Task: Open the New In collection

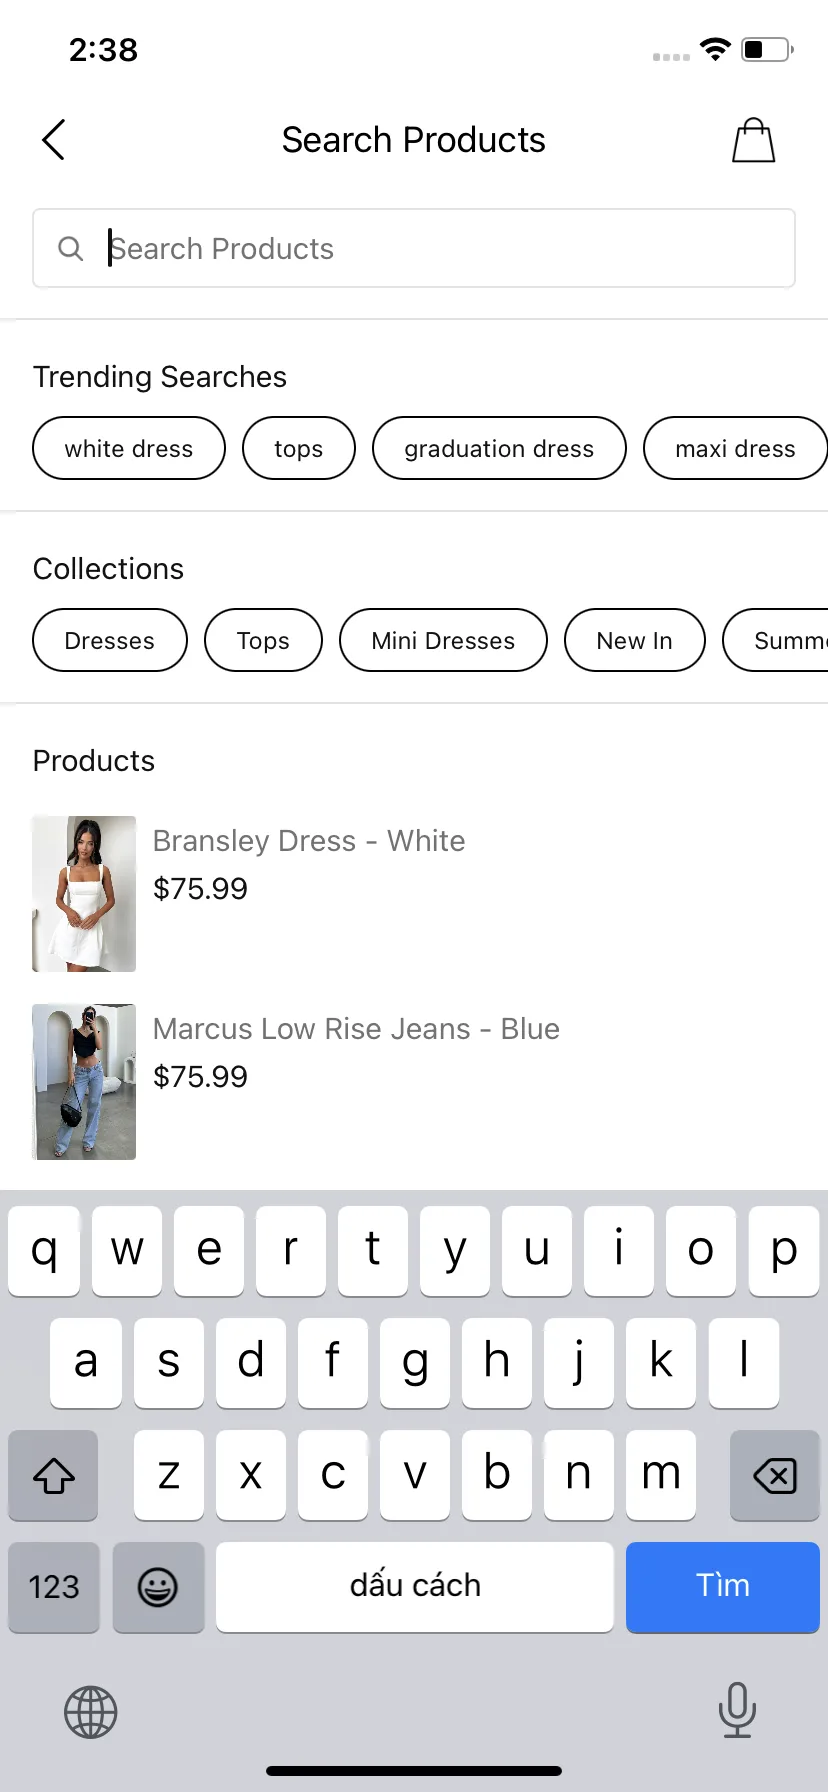Action: [635, 640]
